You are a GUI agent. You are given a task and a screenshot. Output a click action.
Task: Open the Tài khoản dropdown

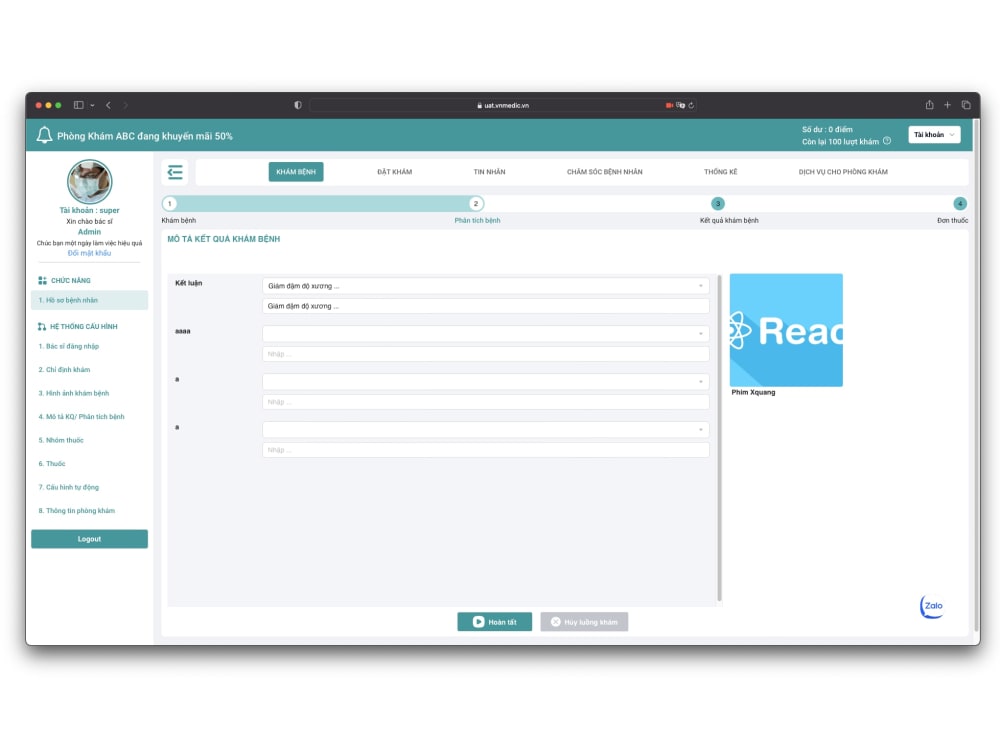click(x=934, y=135)
